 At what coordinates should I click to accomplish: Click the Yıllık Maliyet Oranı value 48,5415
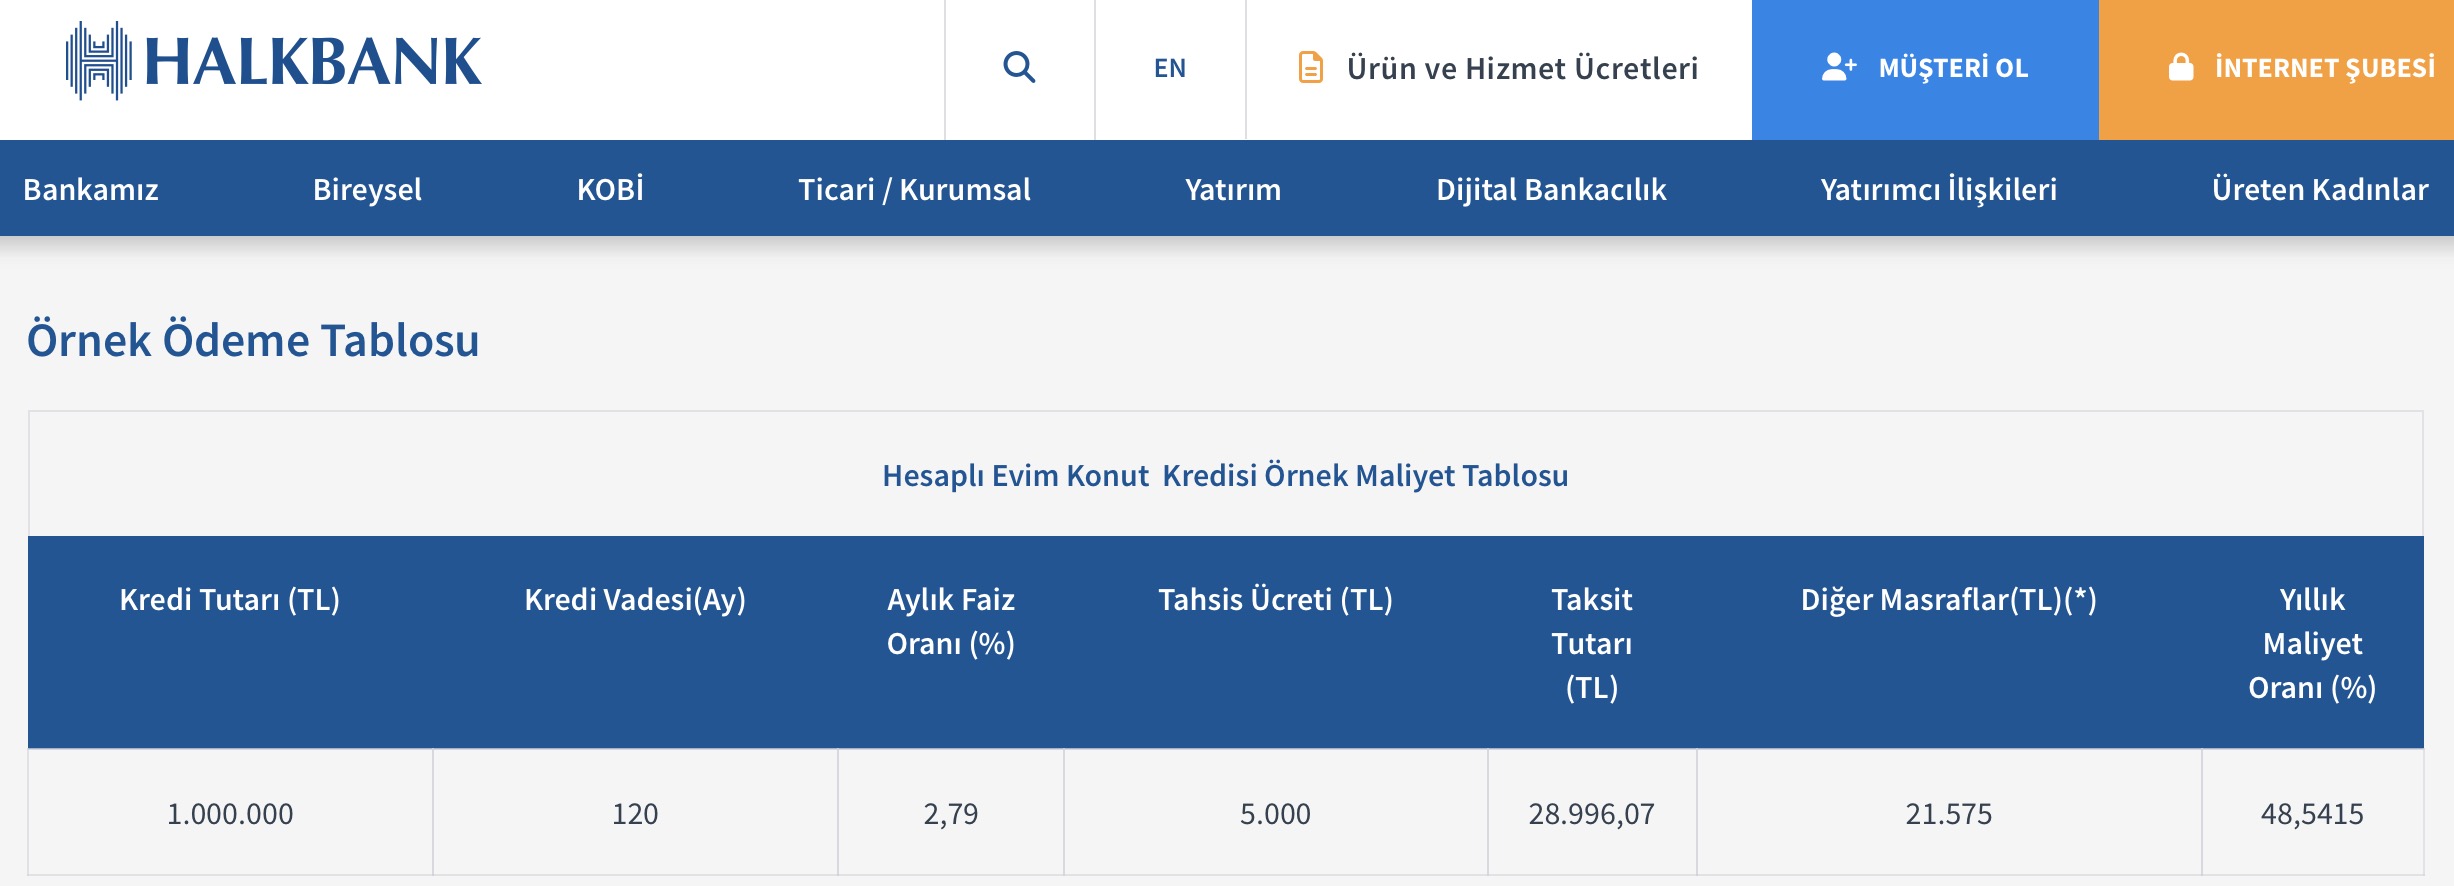point(2312,814)
